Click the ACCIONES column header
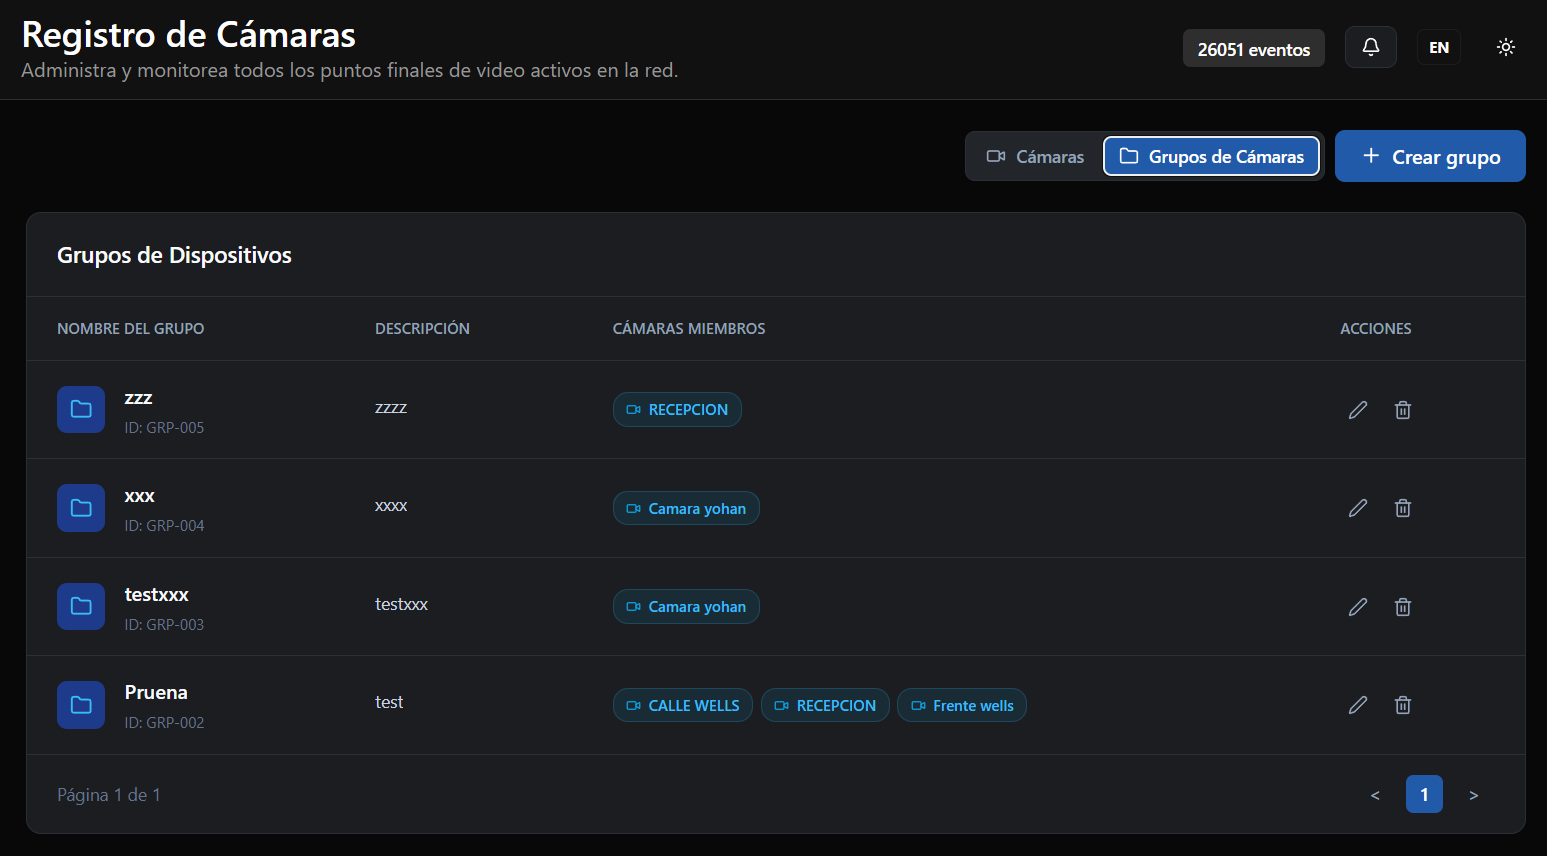Viewport: 1547px width, 856px height. coord(1376,328)
